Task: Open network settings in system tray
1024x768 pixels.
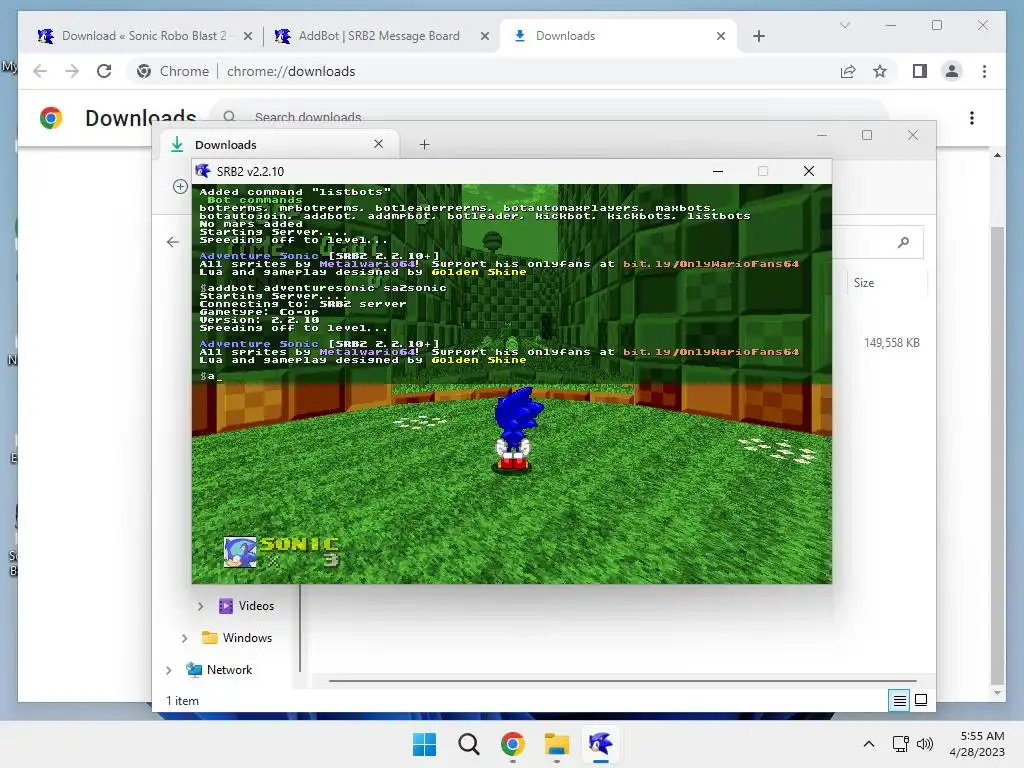Action: pyautogui.click(x=901, y=744)
